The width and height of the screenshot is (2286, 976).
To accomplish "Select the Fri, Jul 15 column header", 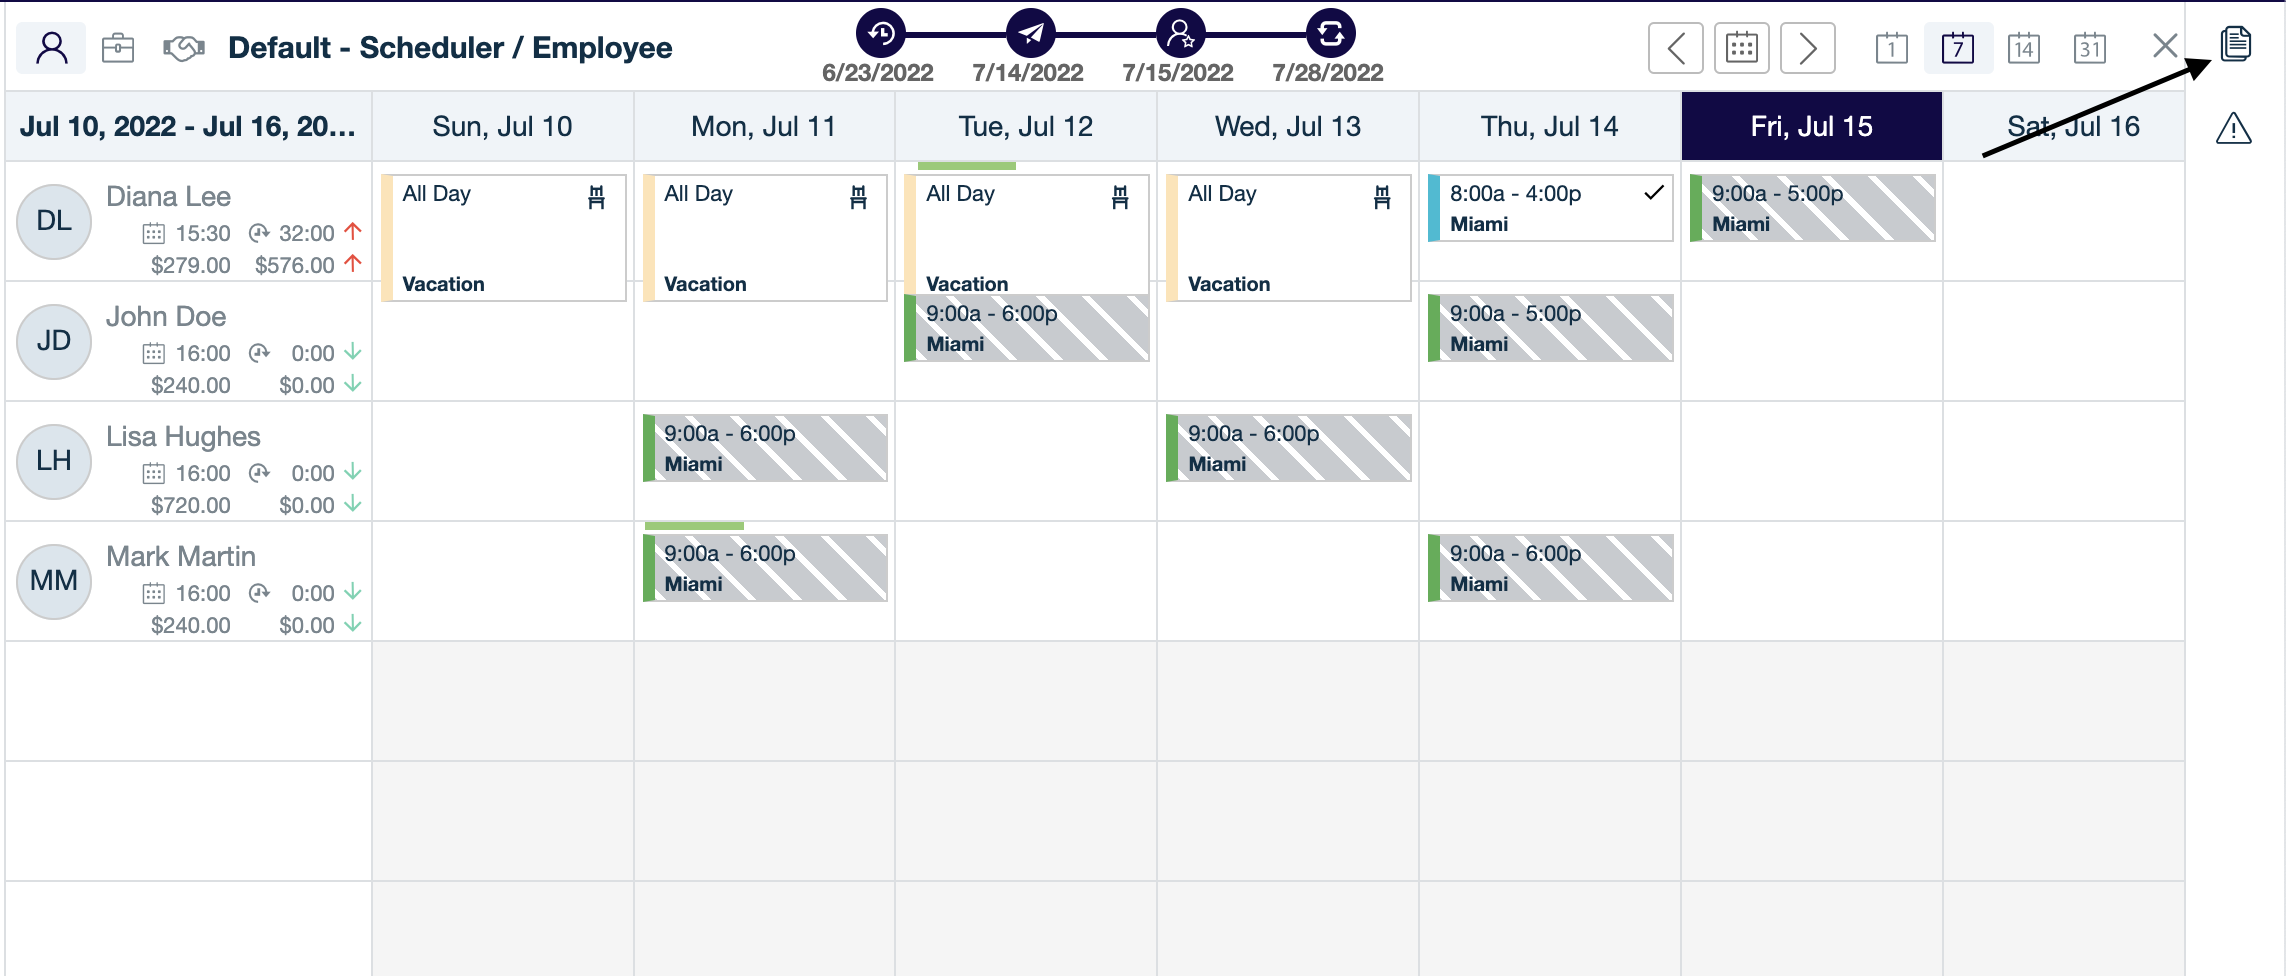I will pyautogui.click(x=1812, y=126).
